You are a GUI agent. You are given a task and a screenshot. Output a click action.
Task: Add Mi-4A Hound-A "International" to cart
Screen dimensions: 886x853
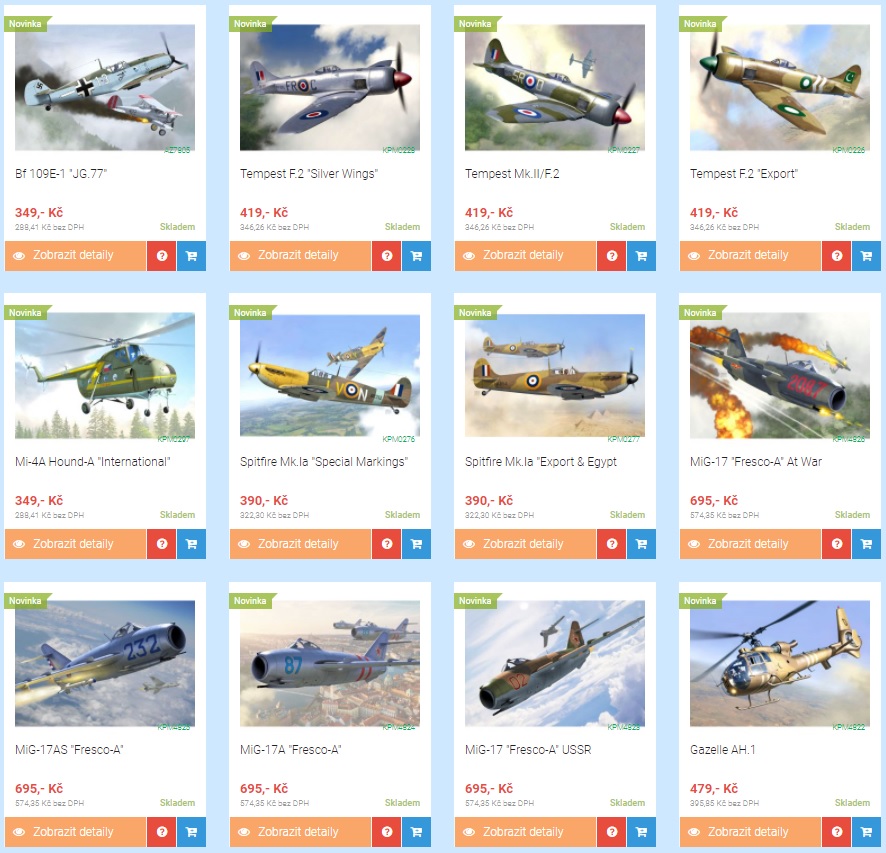[192, 544]
